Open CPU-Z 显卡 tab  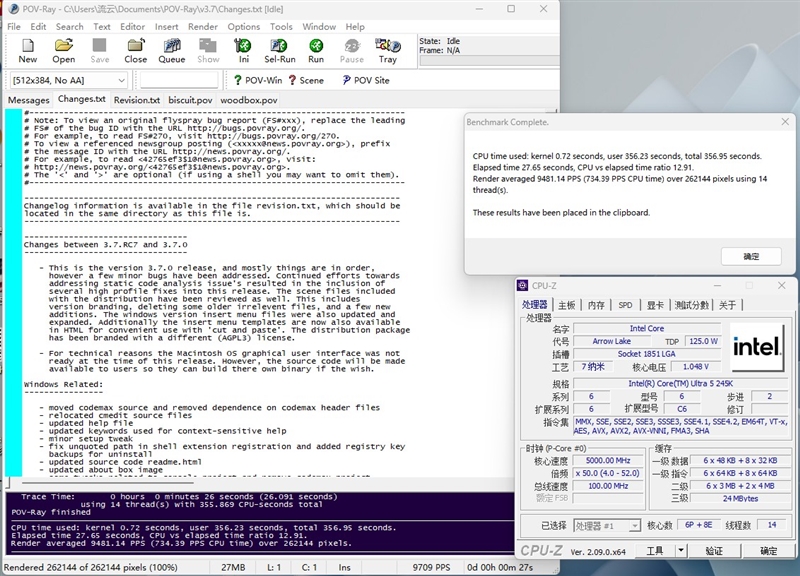click(x=655, y=305)
